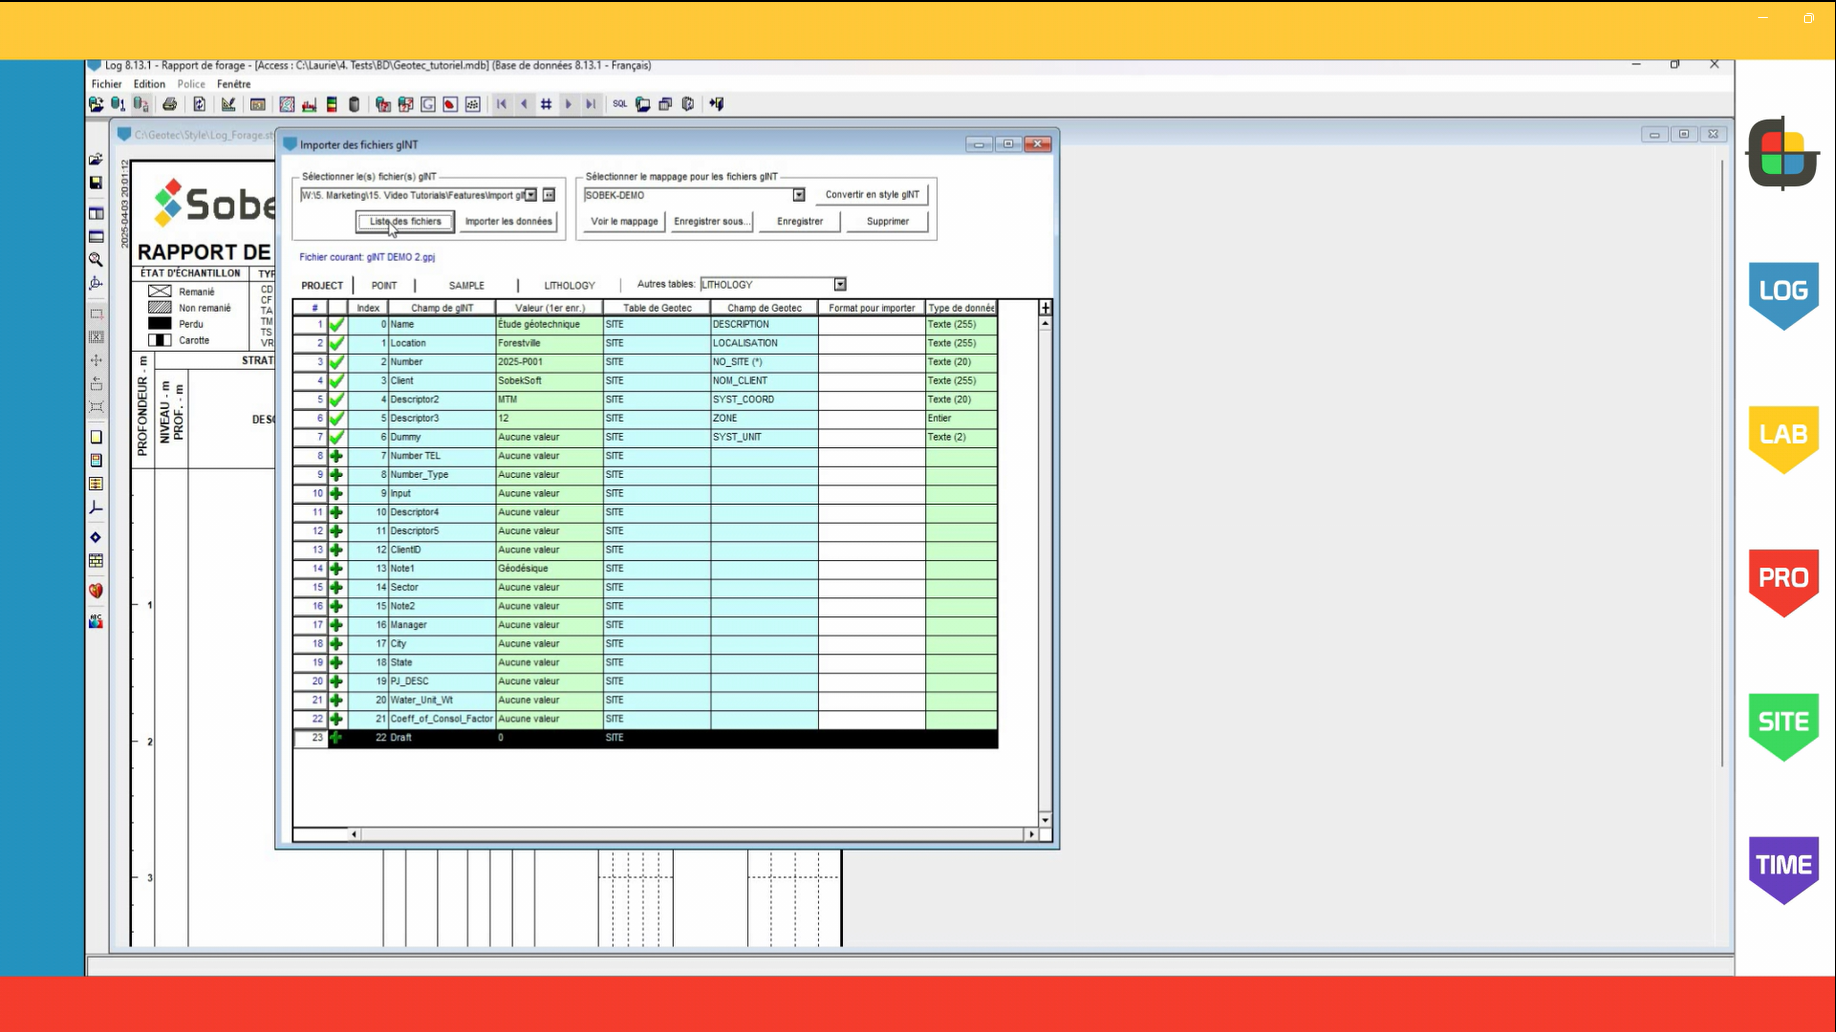Viewport: 1836px width, 1032px height.
Task: Click the cascade windows toolbar icon
Action: pyautogui.click(x=665, y=104)
